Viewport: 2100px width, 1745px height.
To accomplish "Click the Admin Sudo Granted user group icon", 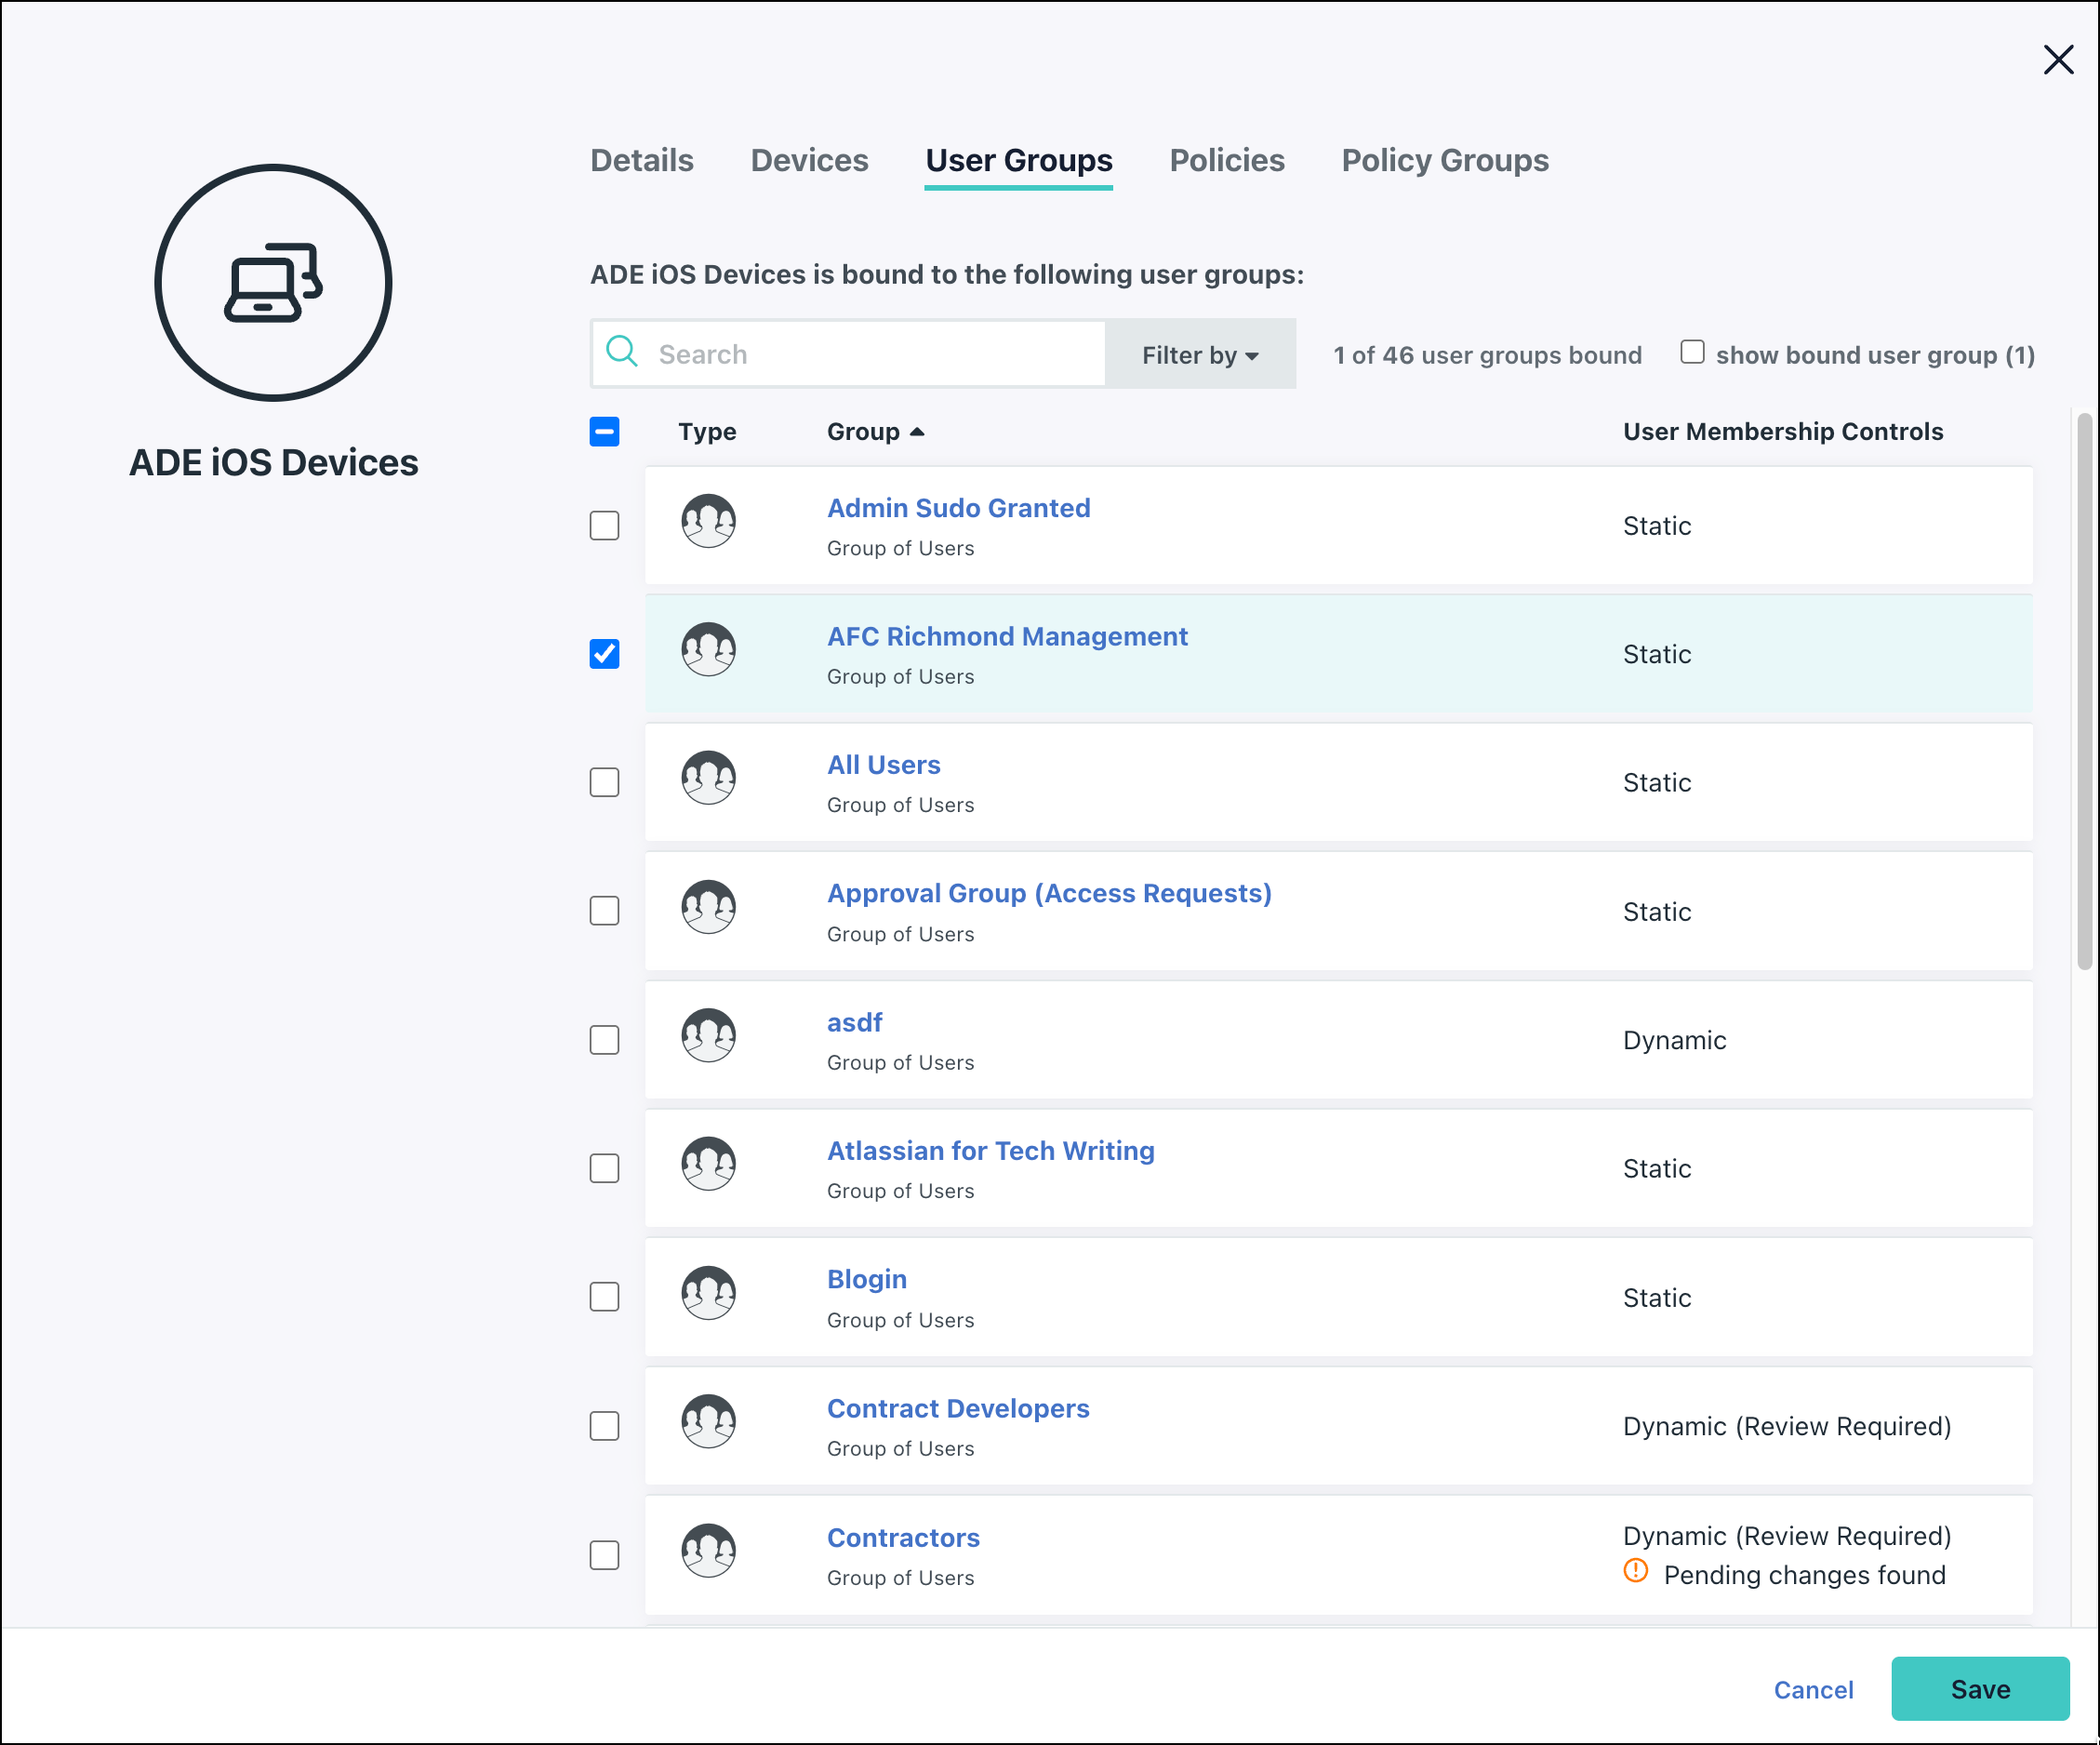I will (x=708, y=522).
